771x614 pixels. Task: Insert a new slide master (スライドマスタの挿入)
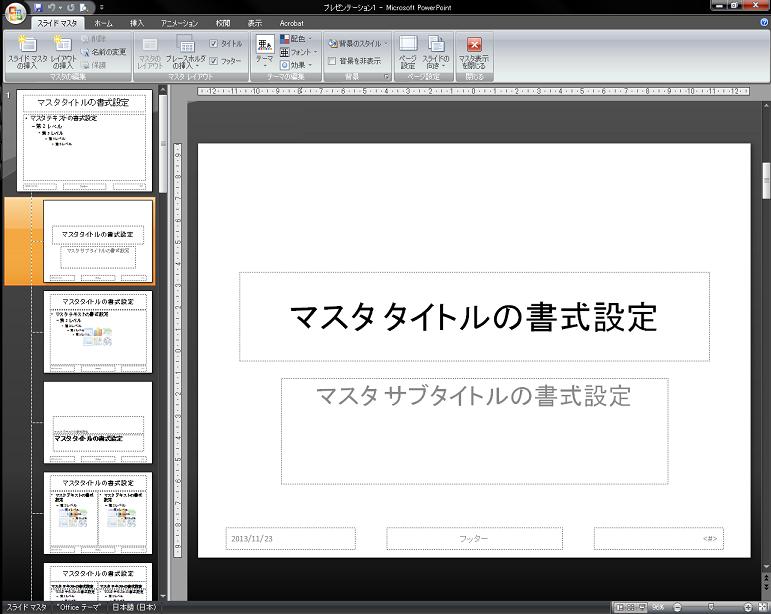tap(28, 52)
